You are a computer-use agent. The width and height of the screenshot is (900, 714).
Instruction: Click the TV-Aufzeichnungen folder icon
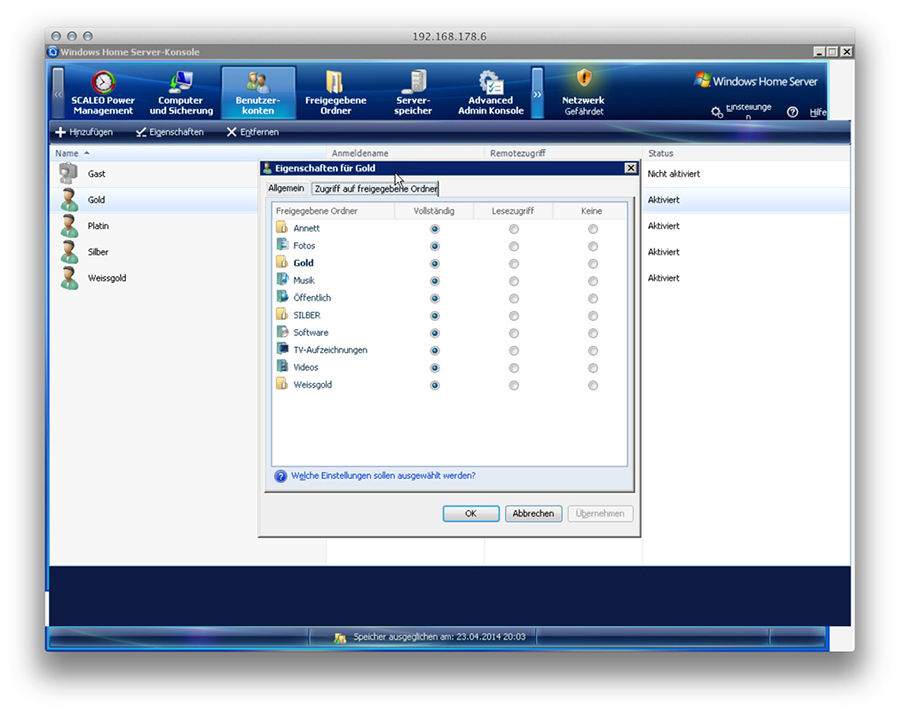point(282,349)
